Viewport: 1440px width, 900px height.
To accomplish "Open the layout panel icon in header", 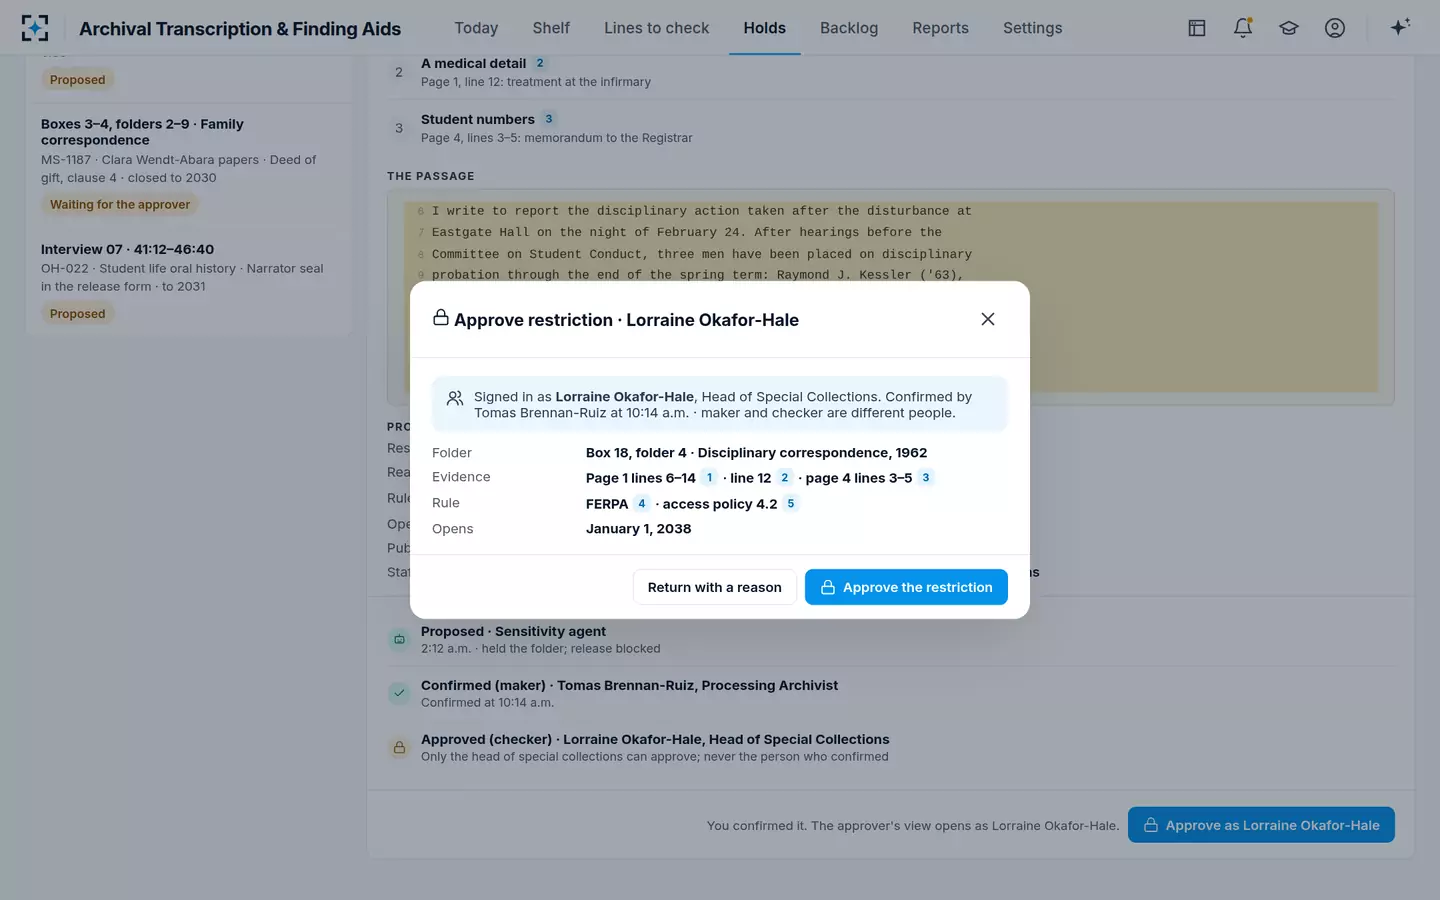I will pos(1197,28).
